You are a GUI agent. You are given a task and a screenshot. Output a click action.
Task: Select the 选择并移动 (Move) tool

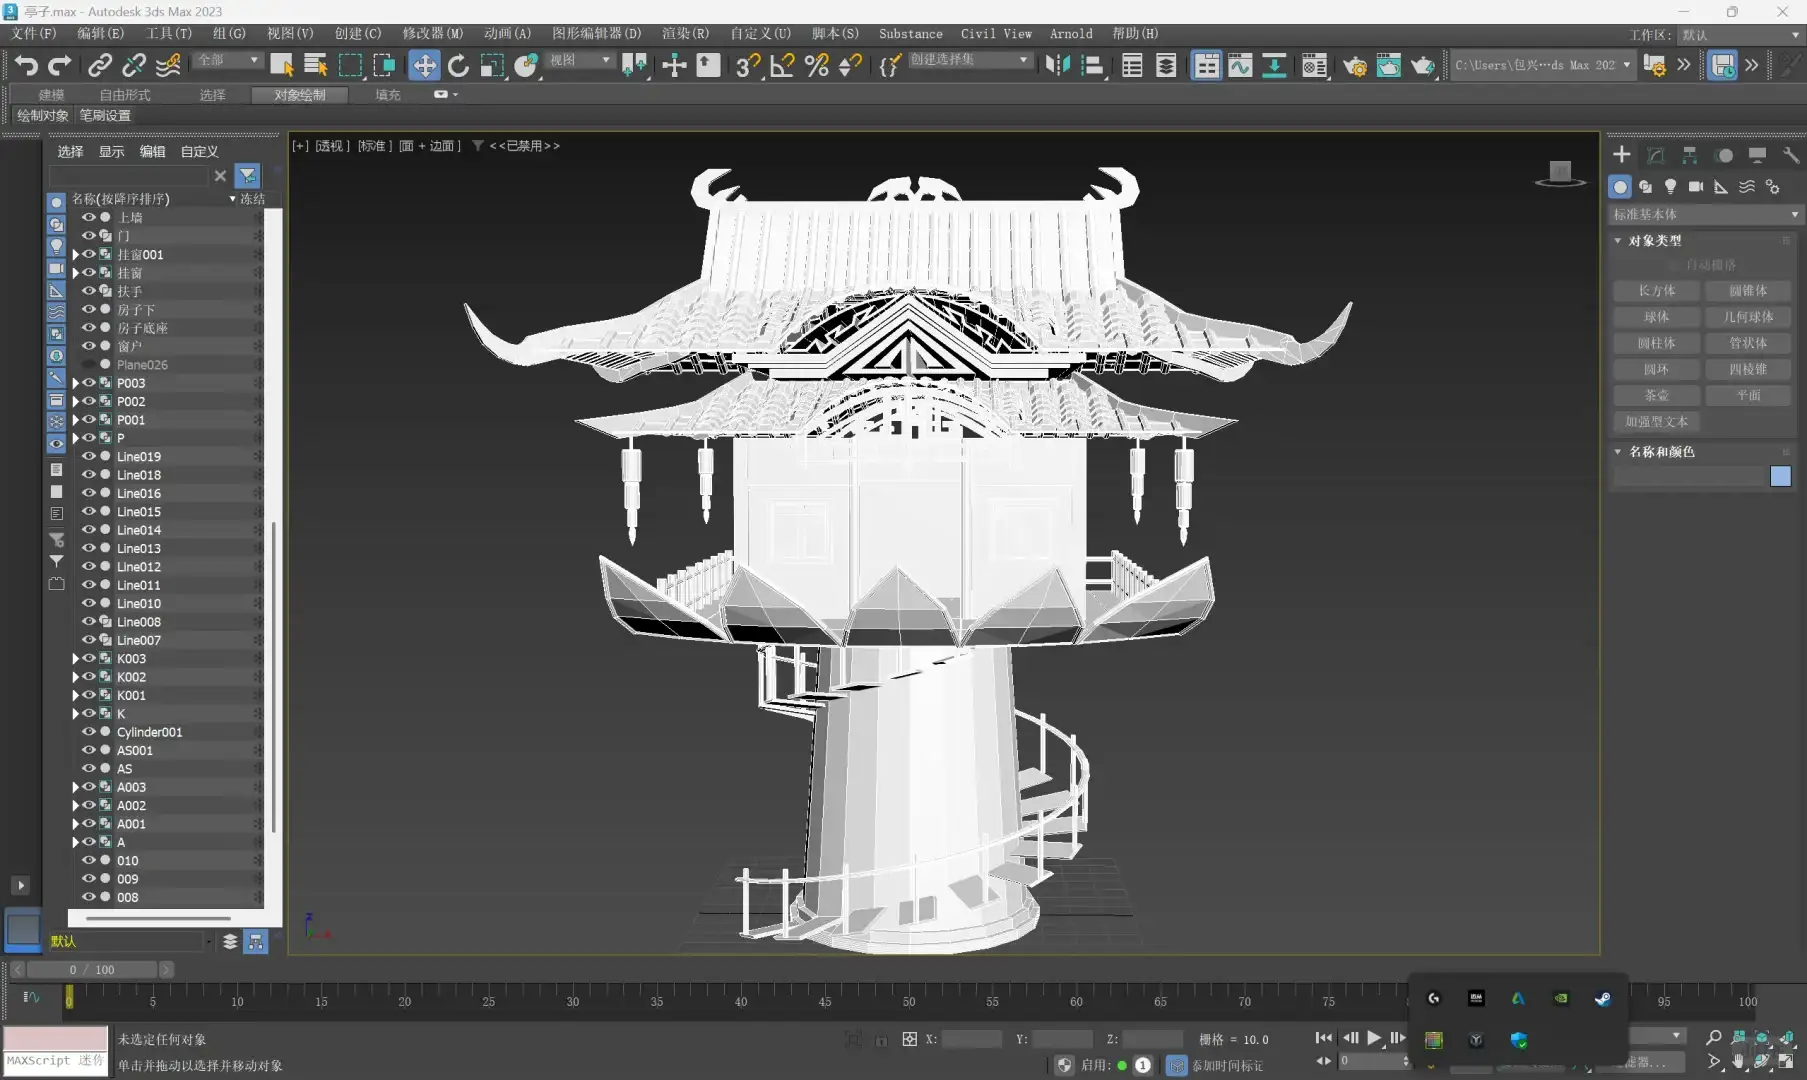coord(424,65)
